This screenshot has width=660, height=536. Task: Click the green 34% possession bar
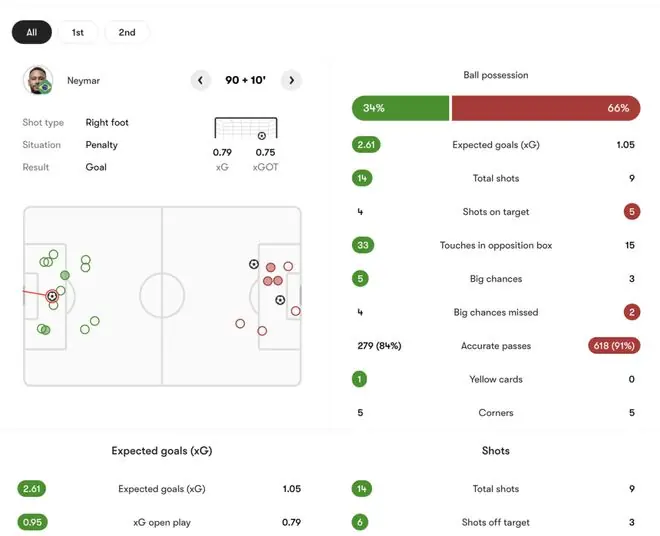[x=400, y=108]
